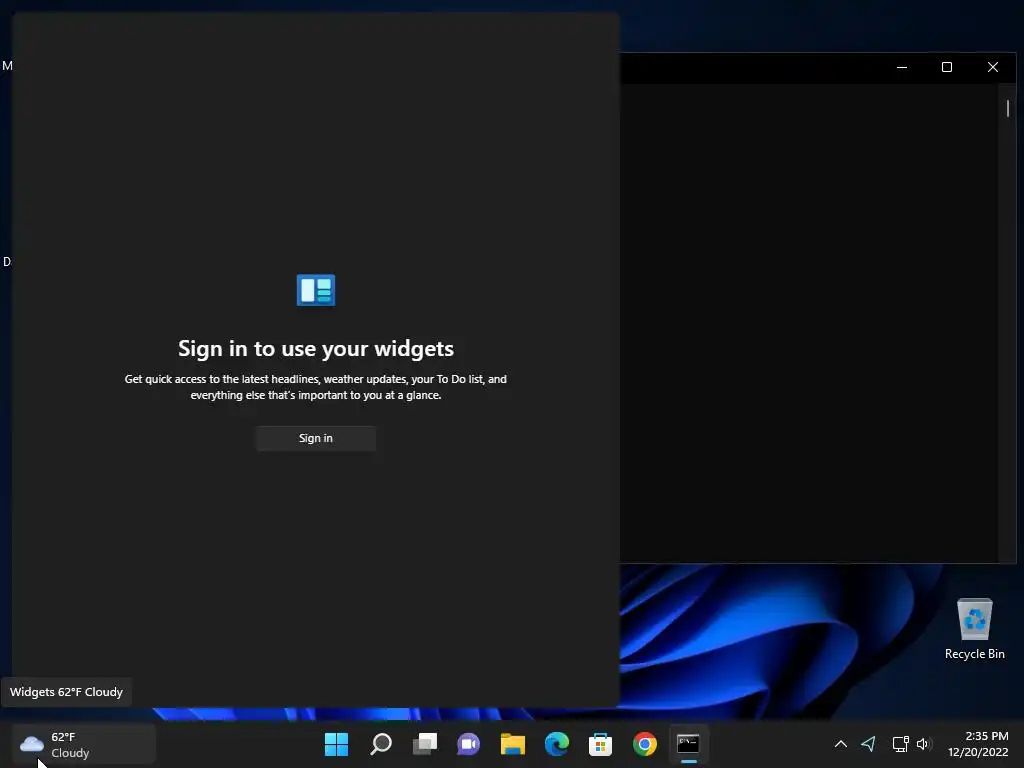The width and height of the screenshot is (1024, 768).
Task: Open the volume speaker tray icon
Action: pyautogui.click(x=923, y=744)
